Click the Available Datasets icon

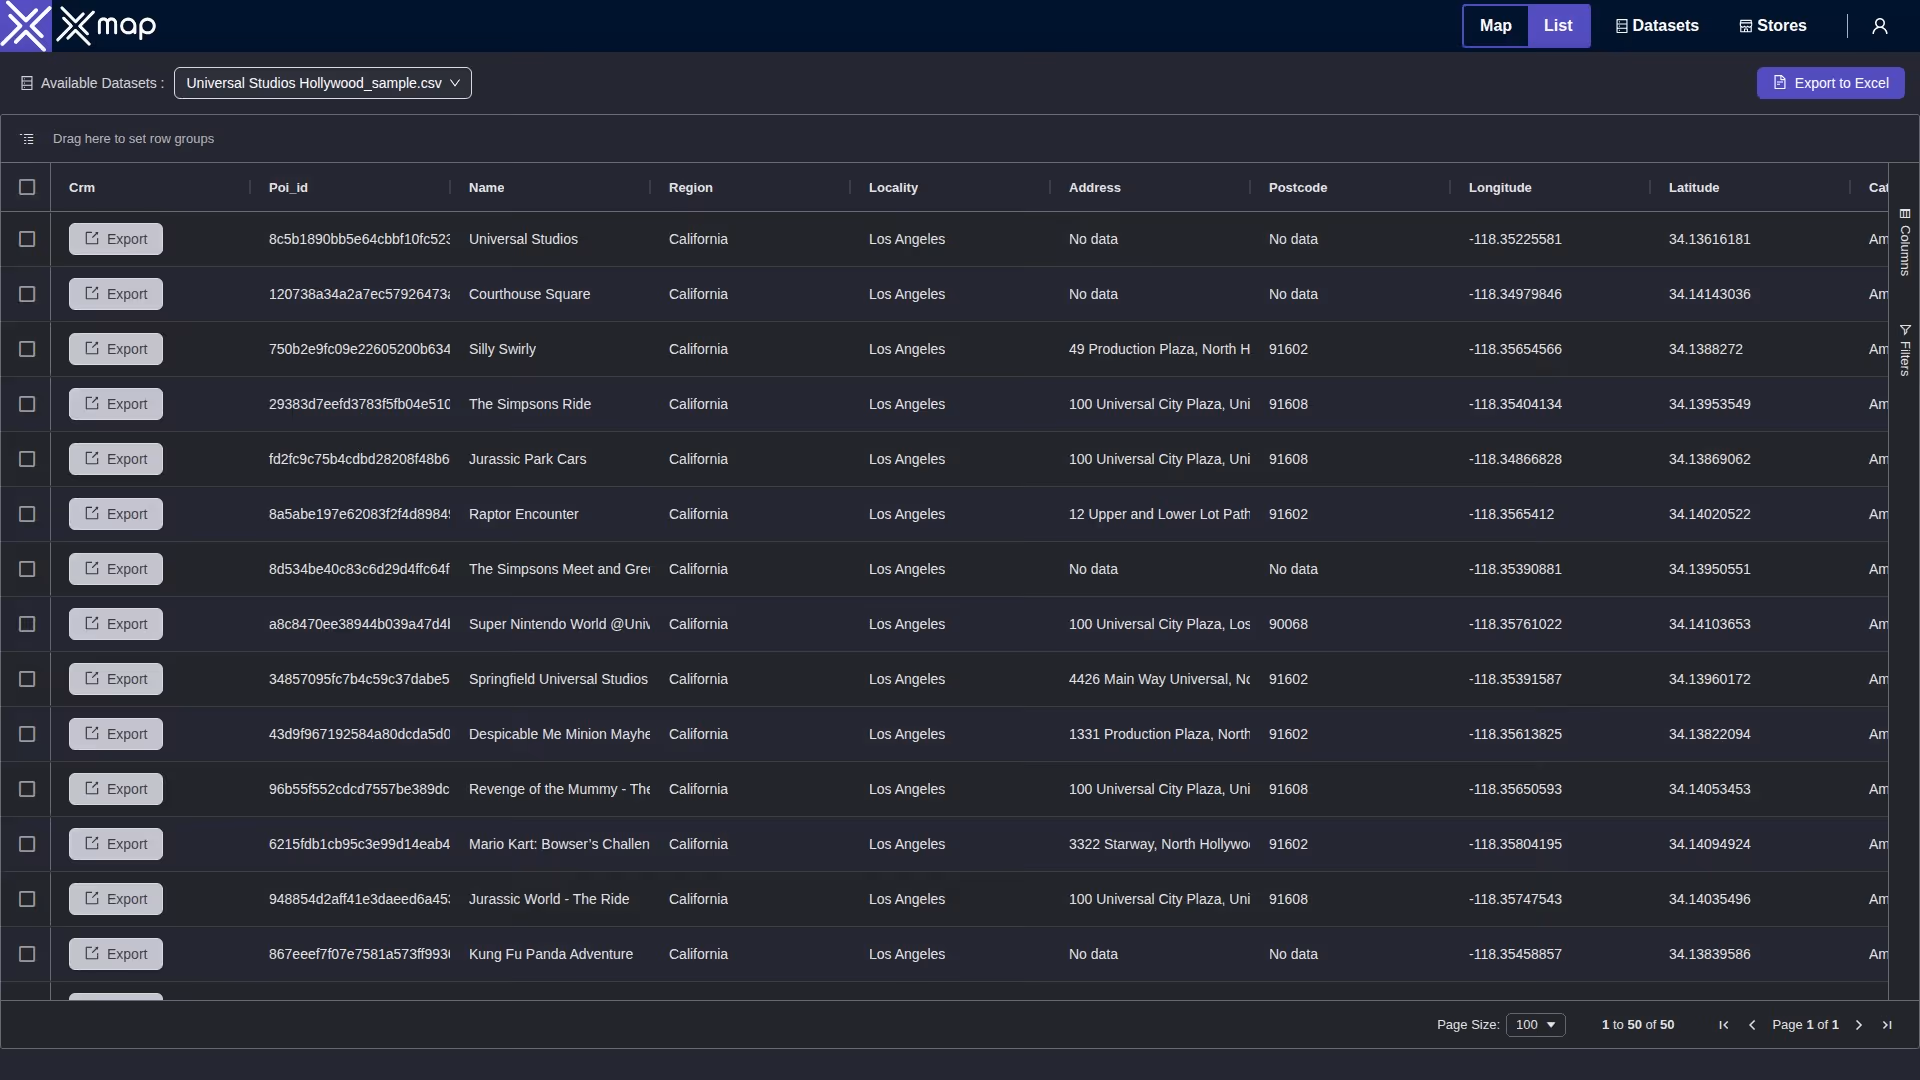[27, 83]
